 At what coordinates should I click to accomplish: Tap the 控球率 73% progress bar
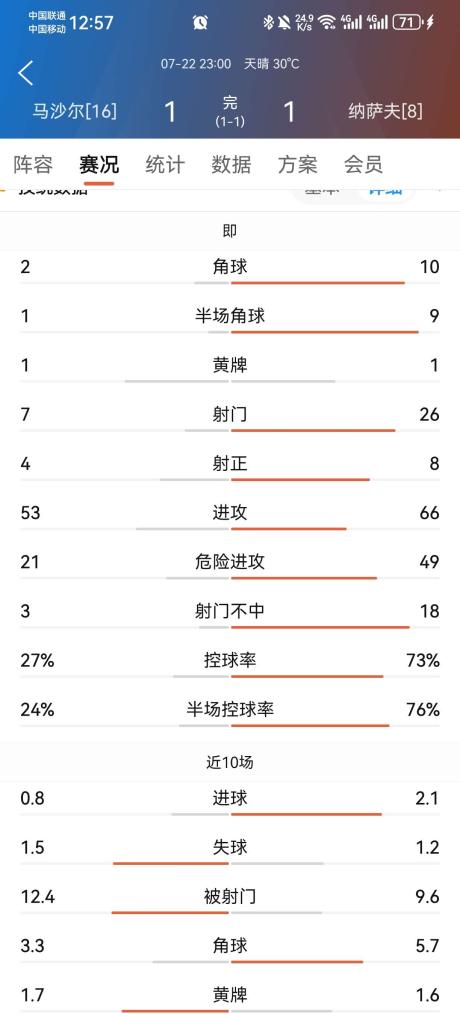[307, 676]
